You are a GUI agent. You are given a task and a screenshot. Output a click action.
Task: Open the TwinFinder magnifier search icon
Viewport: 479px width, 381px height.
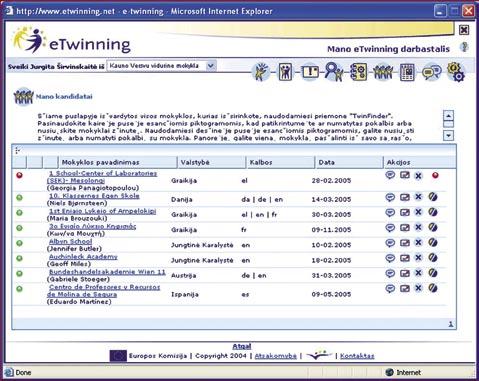(x=334, y=72)
